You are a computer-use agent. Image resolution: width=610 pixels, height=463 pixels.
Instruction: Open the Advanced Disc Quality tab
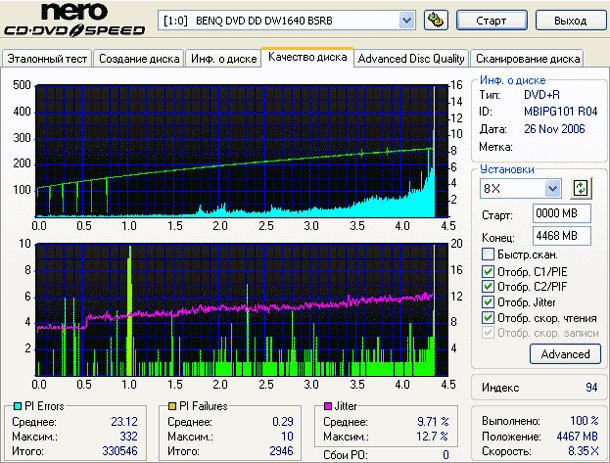[x=411, y=59]
